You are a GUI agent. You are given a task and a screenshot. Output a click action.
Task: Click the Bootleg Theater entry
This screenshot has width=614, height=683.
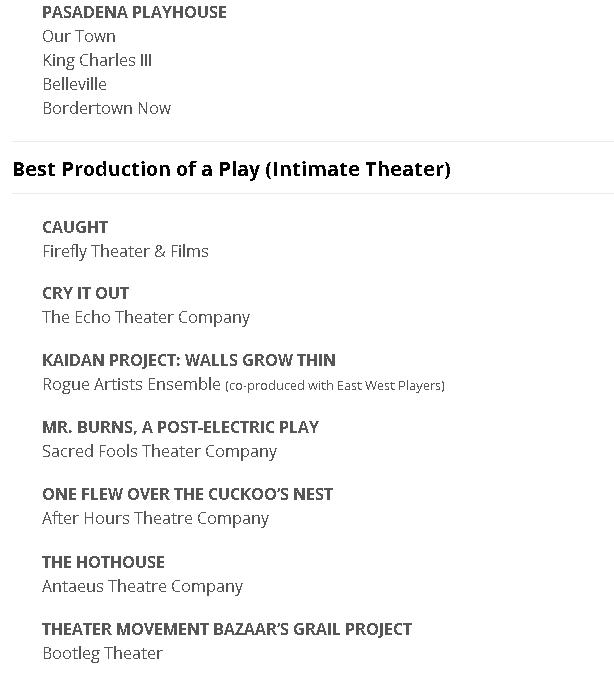(102, 653)
